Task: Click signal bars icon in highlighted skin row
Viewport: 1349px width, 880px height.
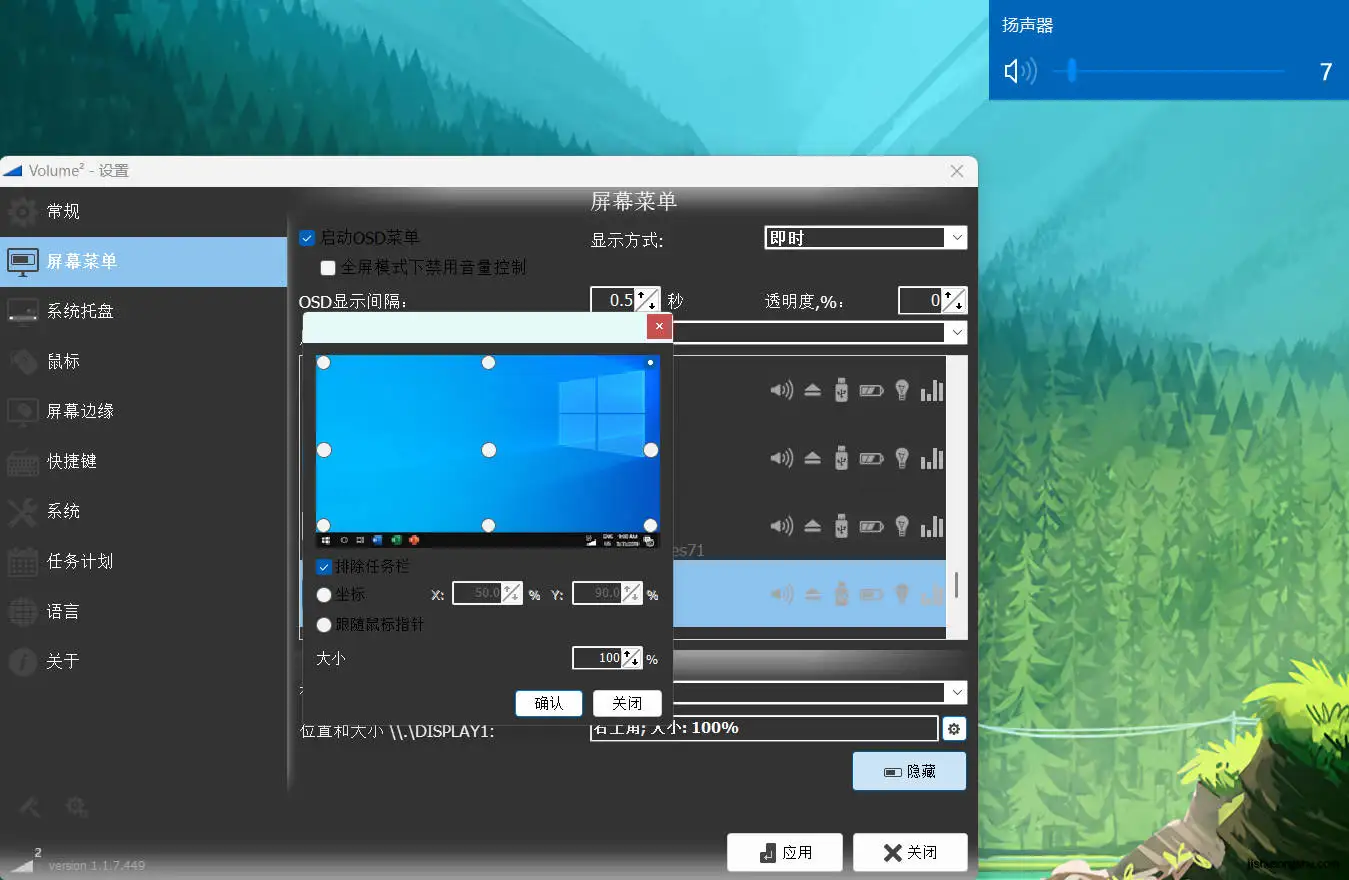Action: 932,594
